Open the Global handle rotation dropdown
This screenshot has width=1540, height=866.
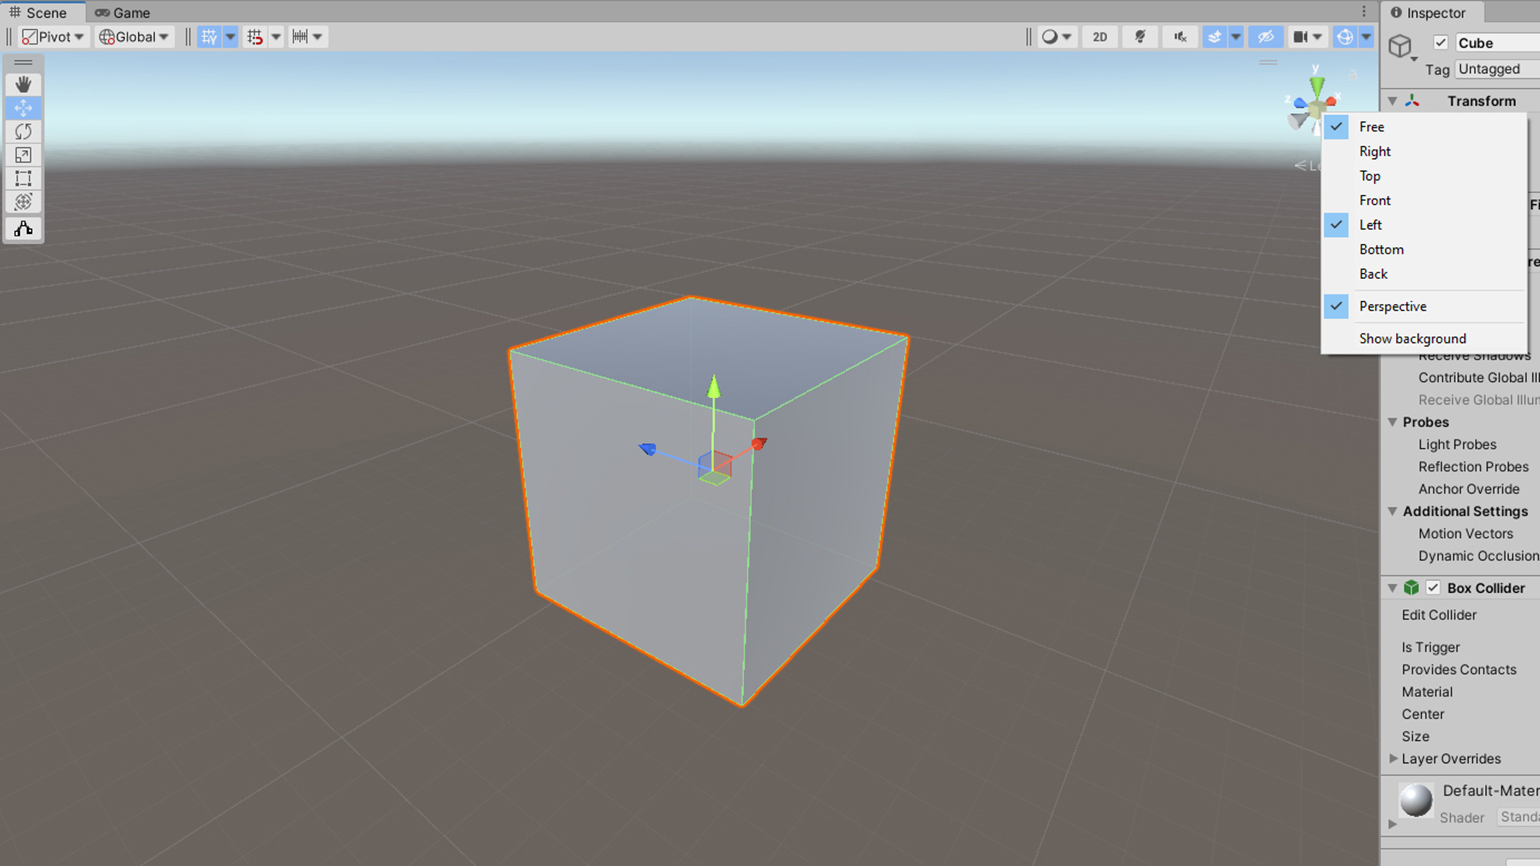click(134, 37)
